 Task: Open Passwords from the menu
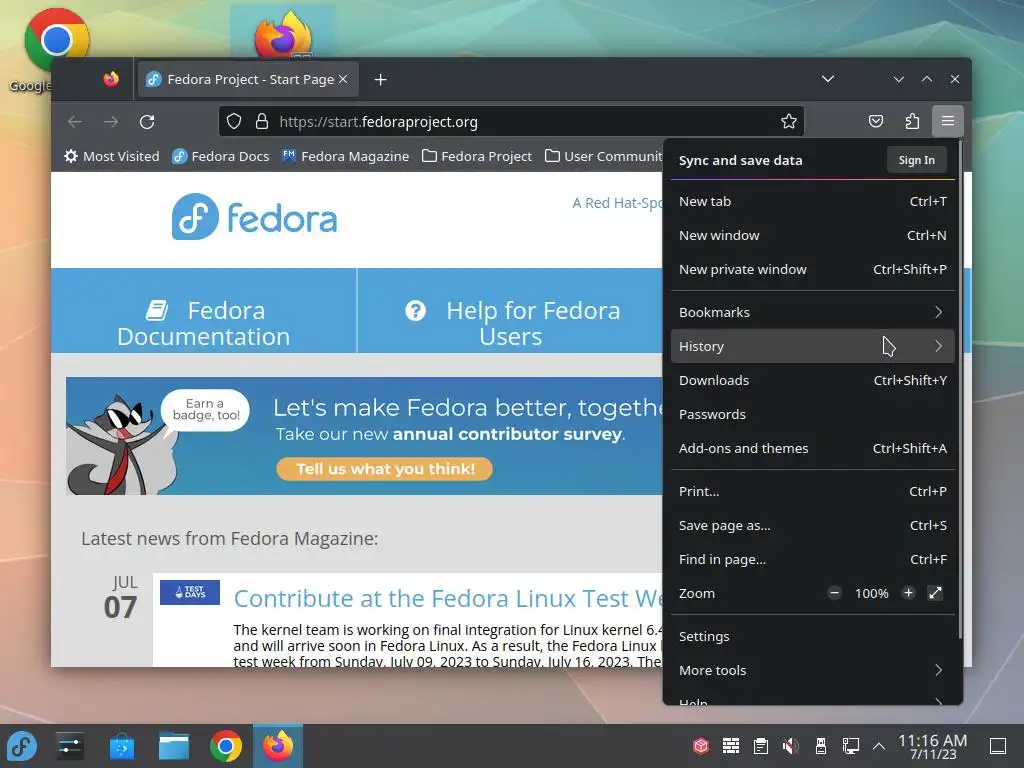point(812,414)
